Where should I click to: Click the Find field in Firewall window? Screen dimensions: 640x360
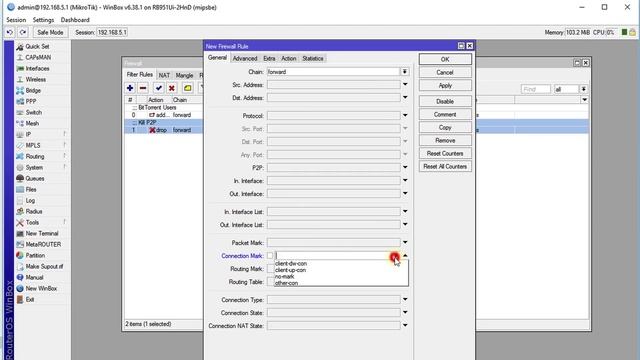tap(535, 89)
